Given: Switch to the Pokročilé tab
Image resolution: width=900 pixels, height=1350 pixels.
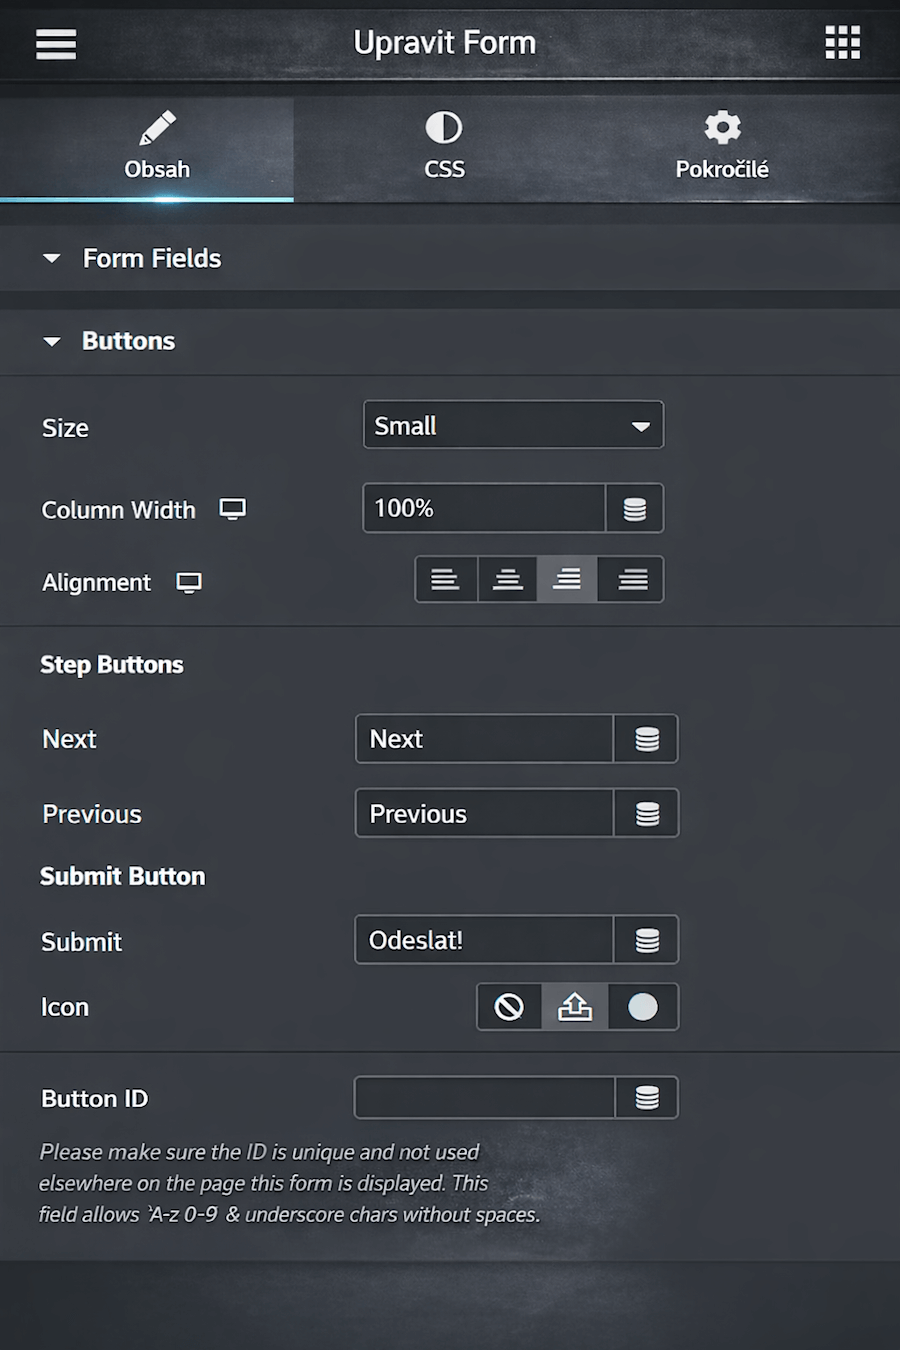Looking at the screenshot, I should tap(722, 148).
